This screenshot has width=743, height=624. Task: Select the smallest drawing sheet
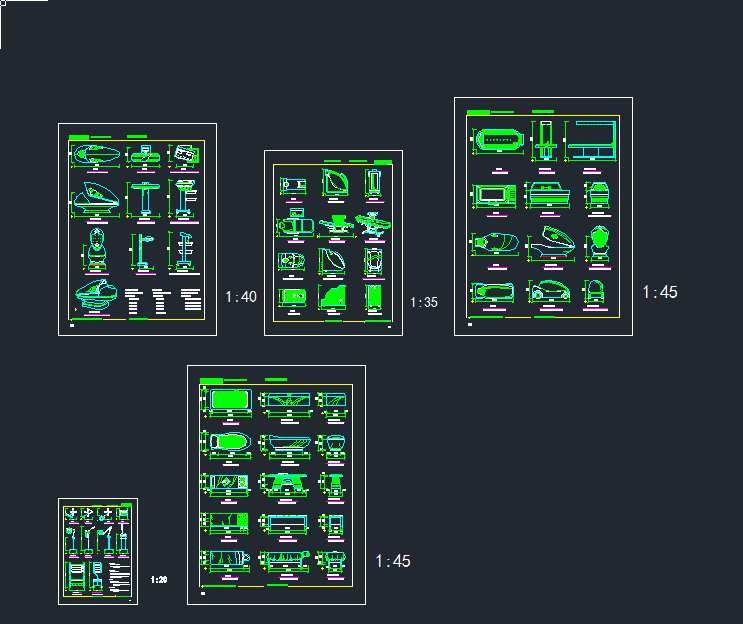[98, 551]
